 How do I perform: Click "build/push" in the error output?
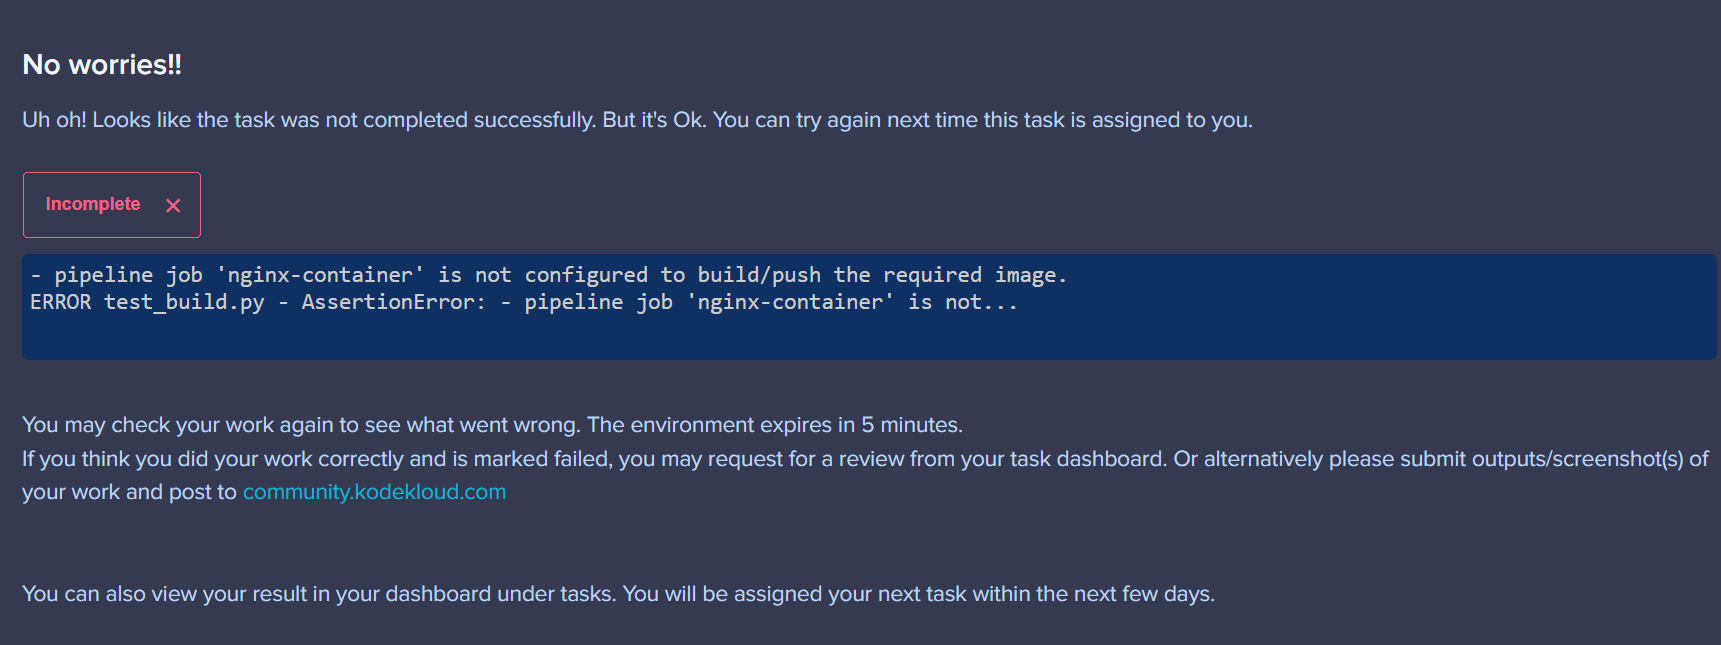(759, 275)
